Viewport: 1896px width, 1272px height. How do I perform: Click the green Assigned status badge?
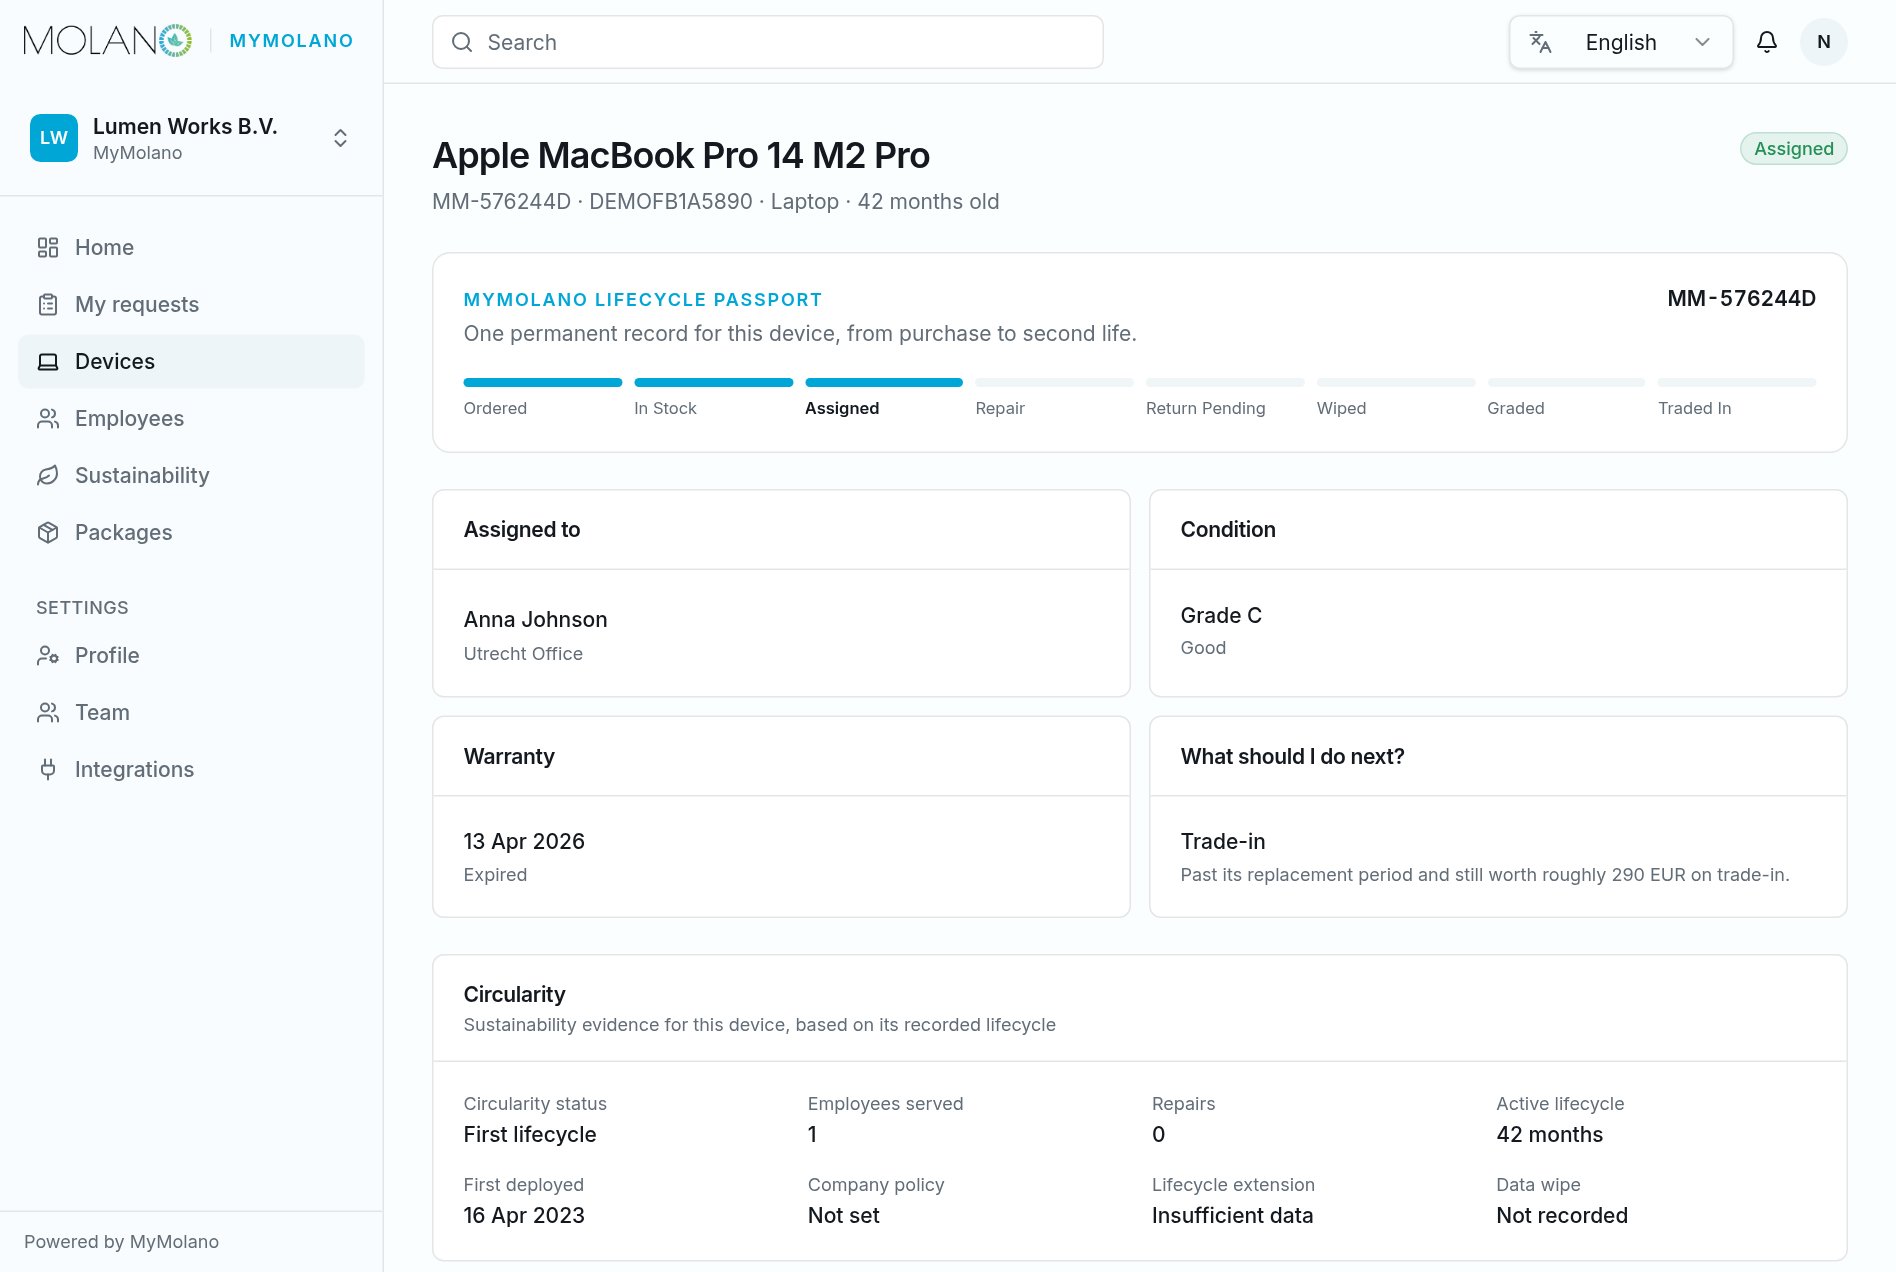[x=1793, y=149]
